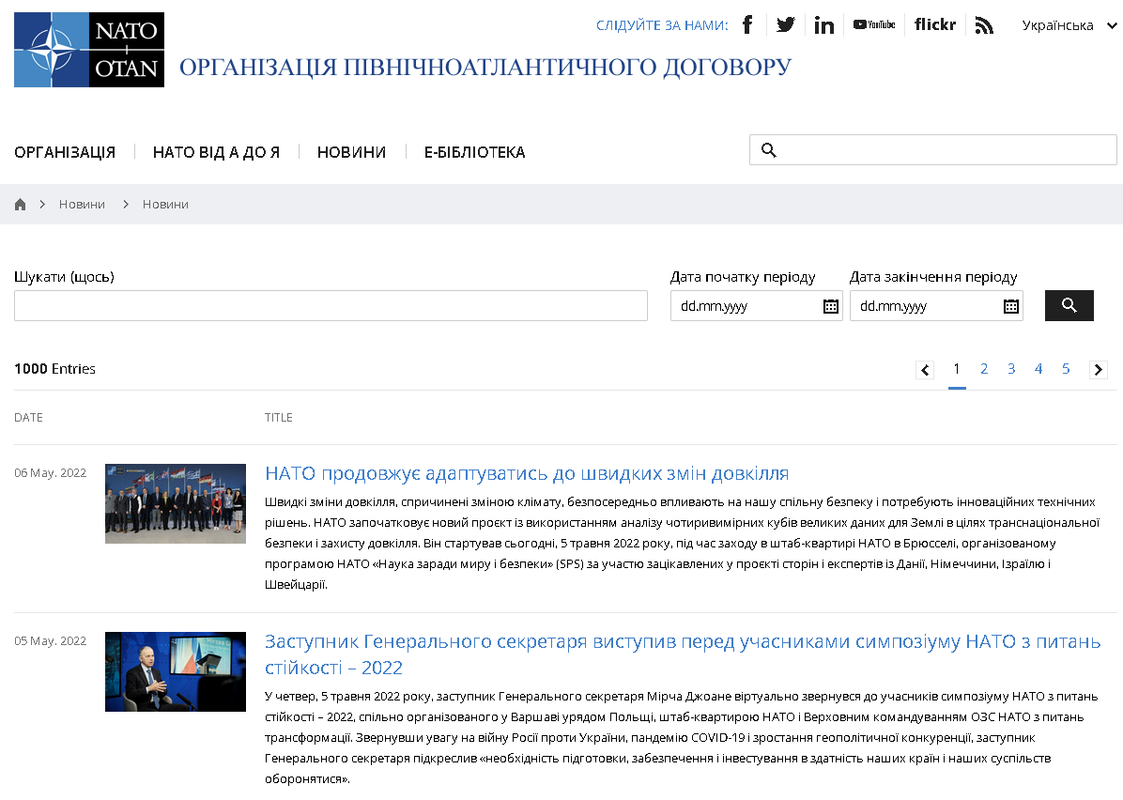Open NATO Twitter page icon

click(x=786, y=25)
